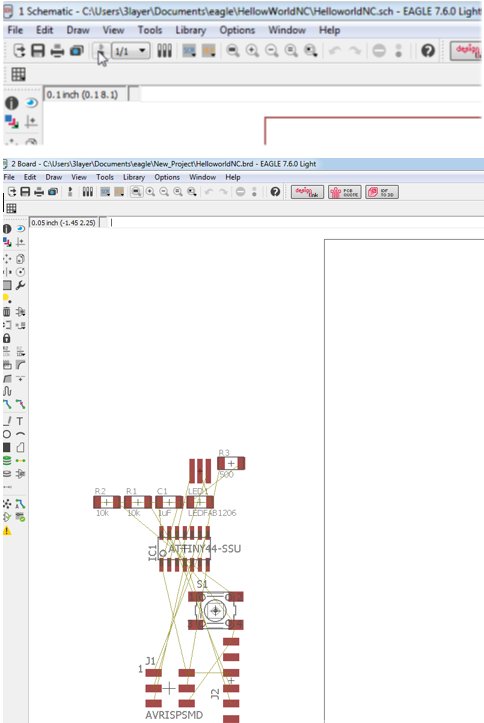Viewport: 484px width, 723px height.
Task: Click Print icon in Schematic toolbar
Action: coord(57,51)
